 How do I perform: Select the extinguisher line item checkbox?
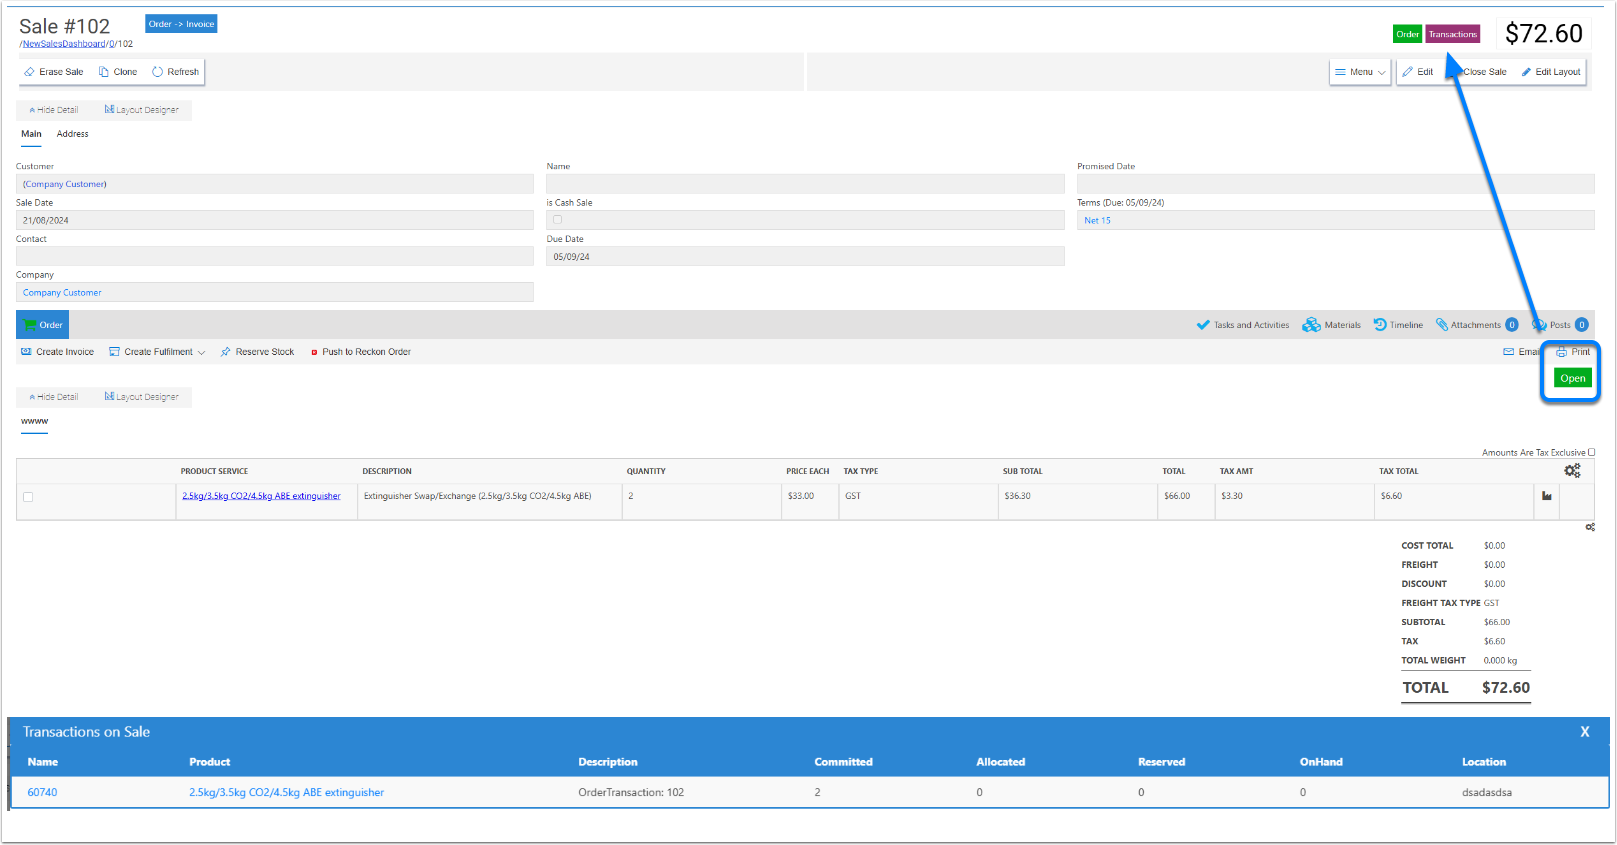coord(28,497)
